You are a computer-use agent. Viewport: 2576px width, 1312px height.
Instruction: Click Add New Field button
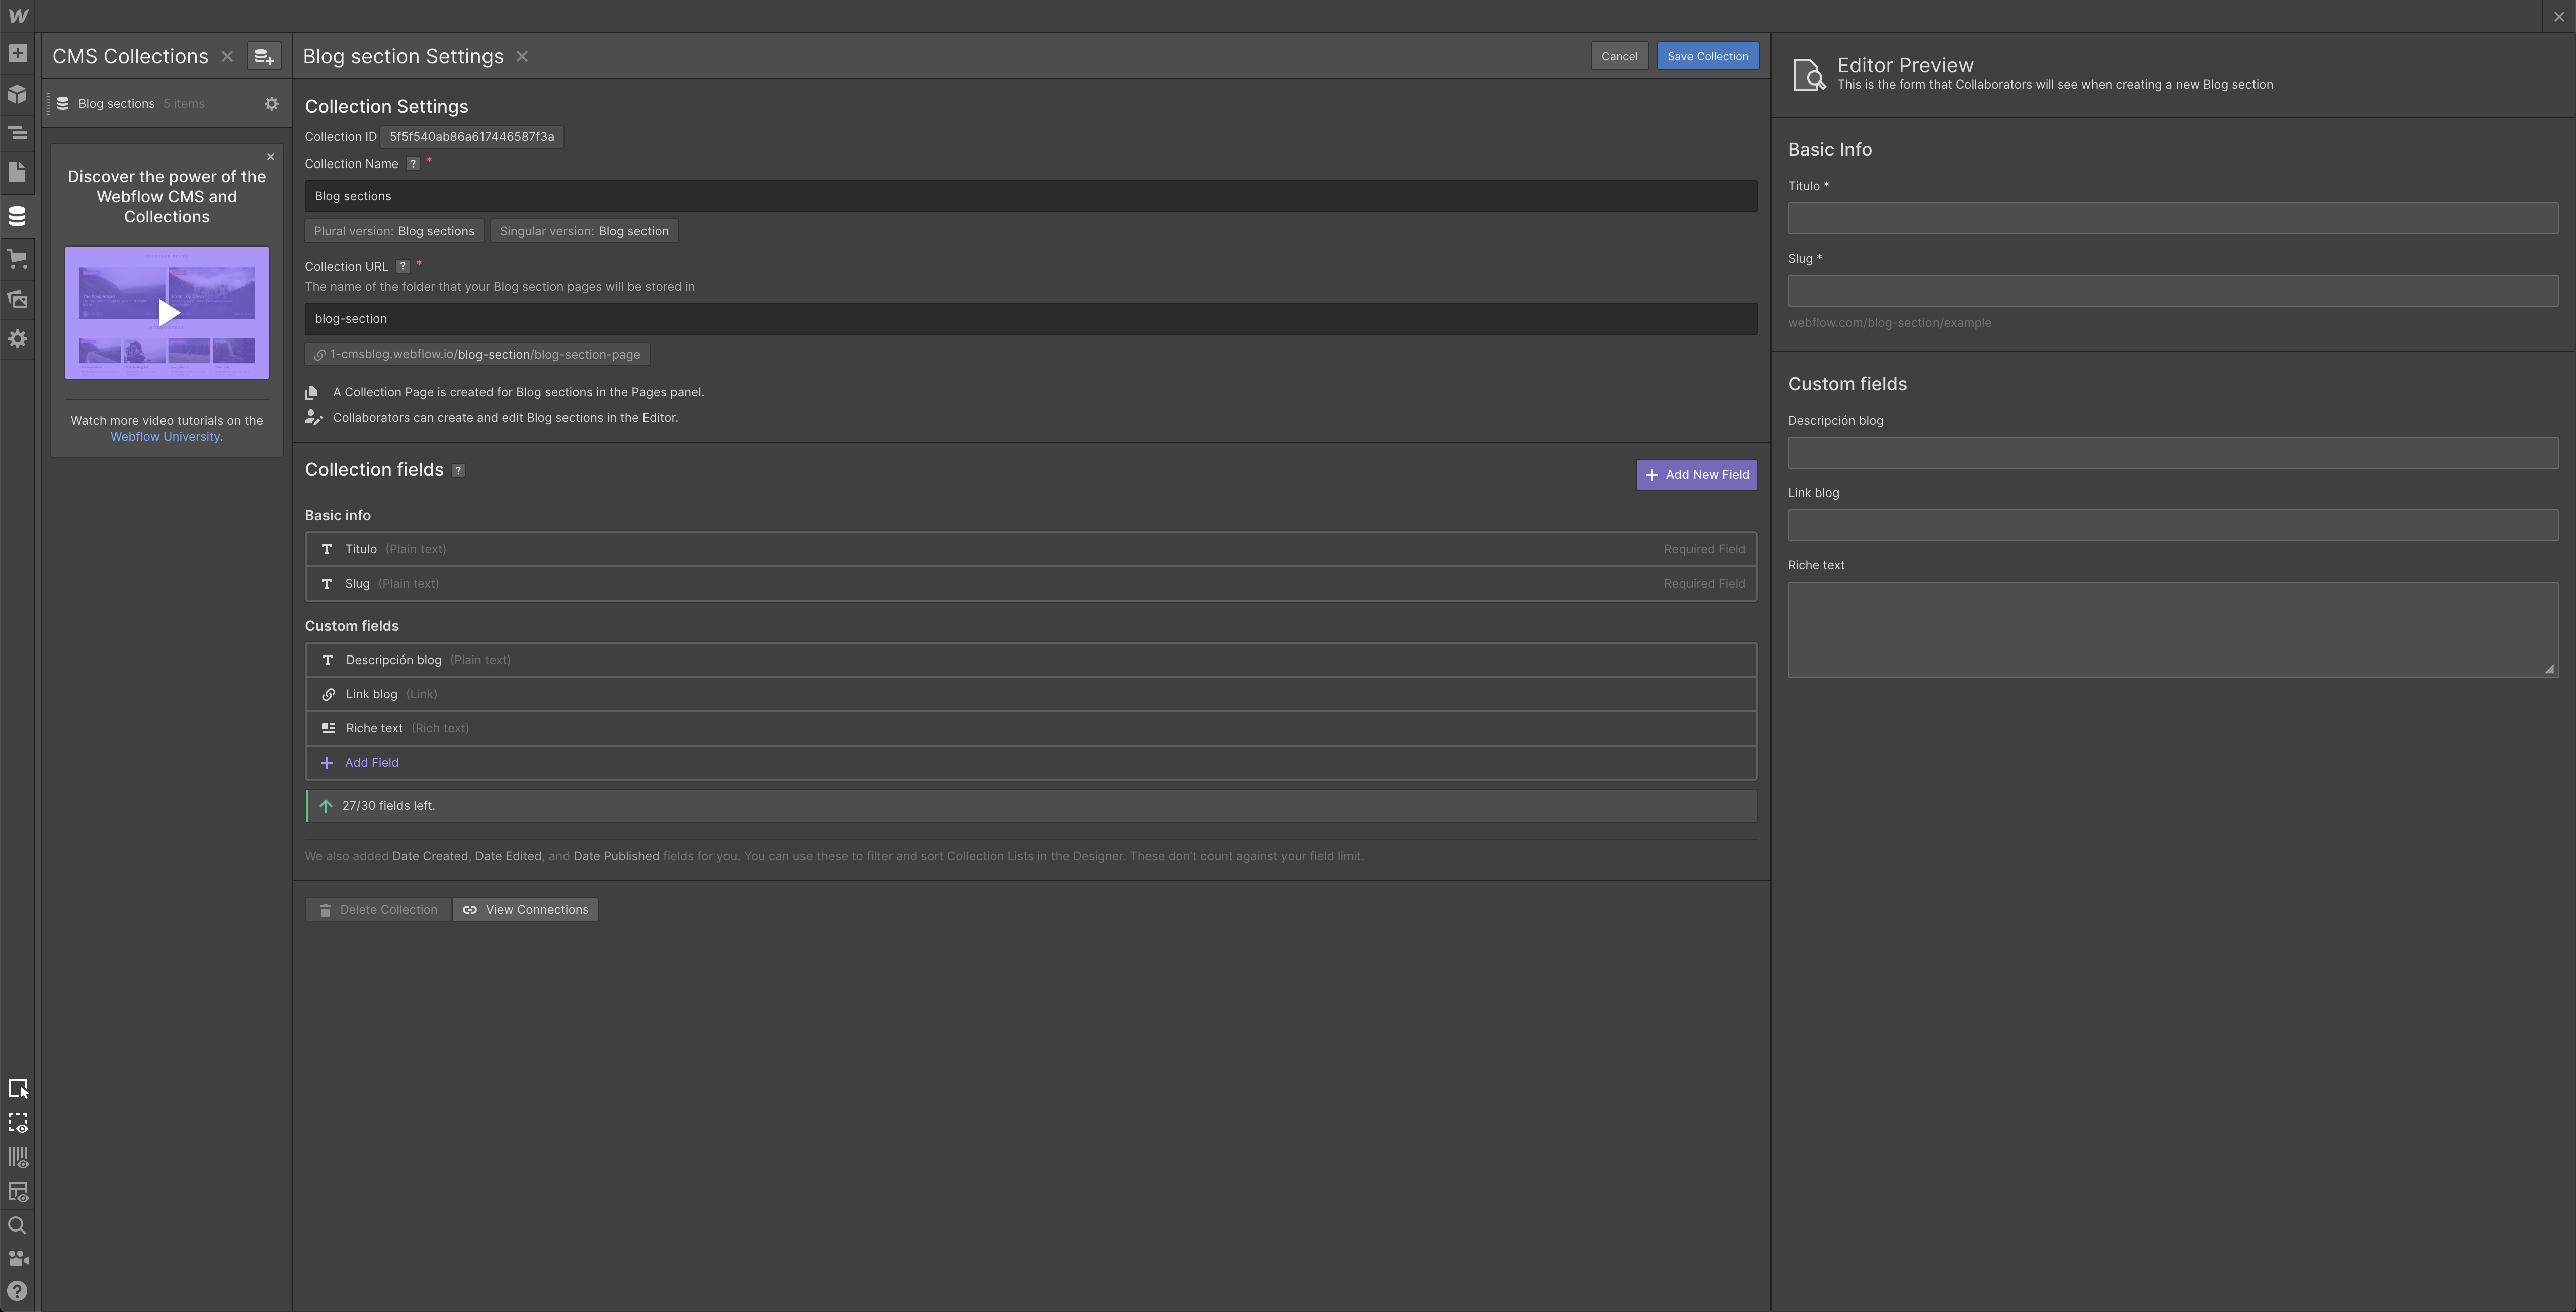1697,475
